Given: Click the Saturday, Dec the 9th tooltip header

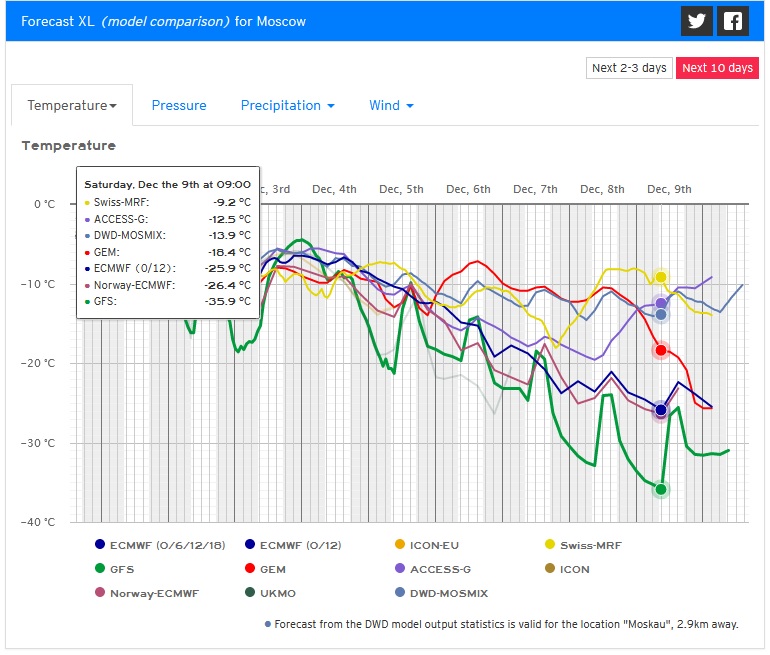Looking at the screenshot, I should click(x=167, y=185).
